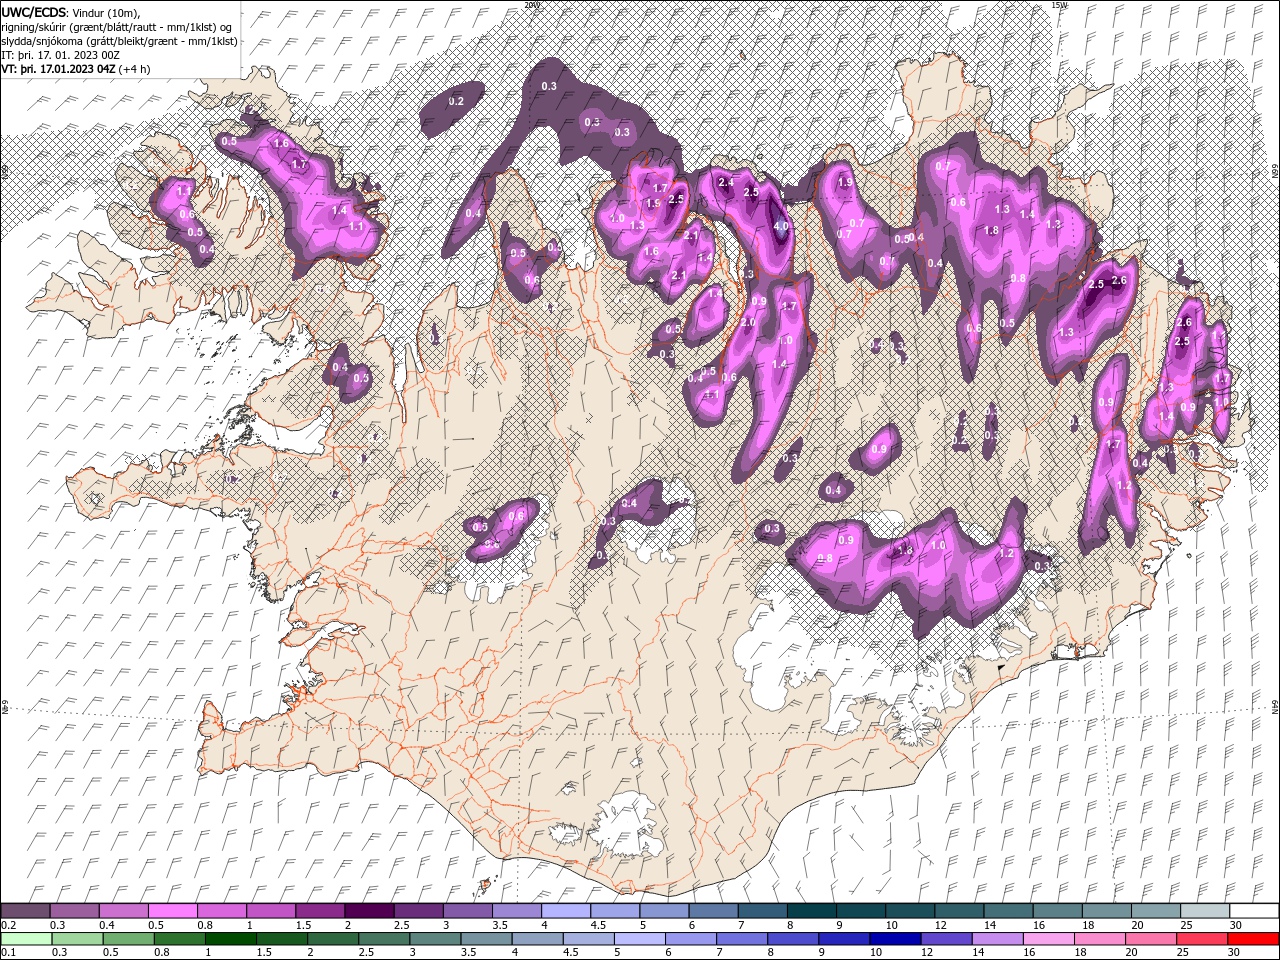Click the 20W longitude label
Image resolution: width=1280 pixels, height=960 pixels.
pos(530,5)
